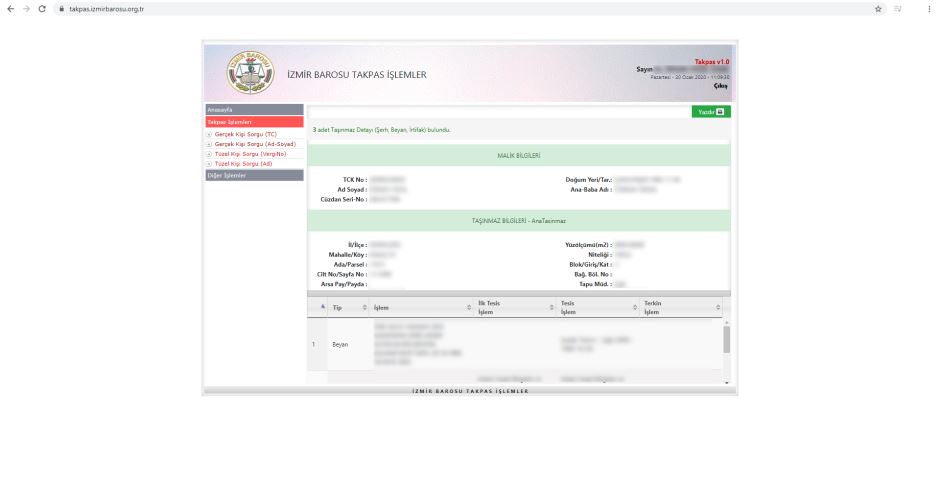This screenshot has width=940, height=492.
Task: Open Tüzel Kişi Sorgu (Ad) link
Action: click(243, 164)
